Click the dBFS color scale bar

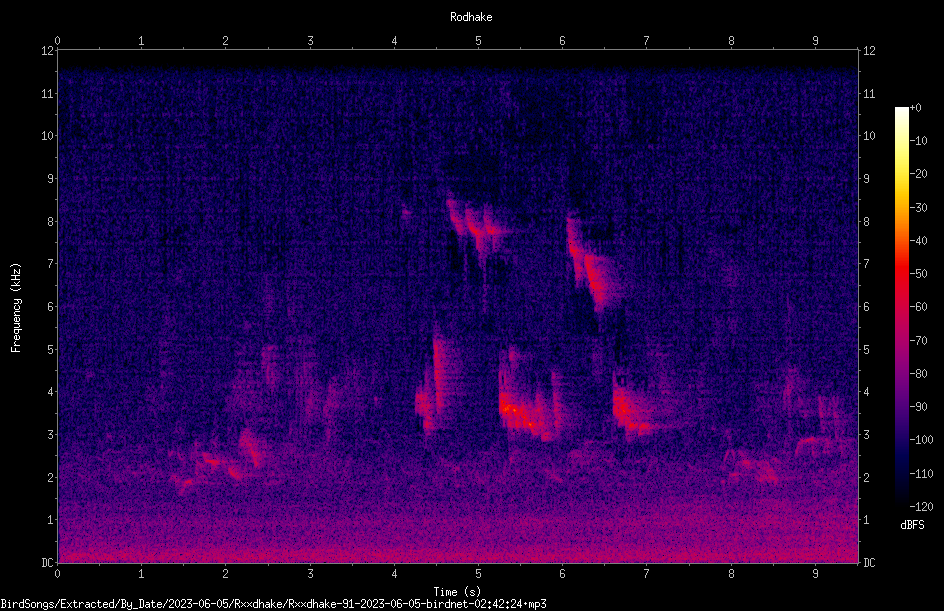[901, 306]
